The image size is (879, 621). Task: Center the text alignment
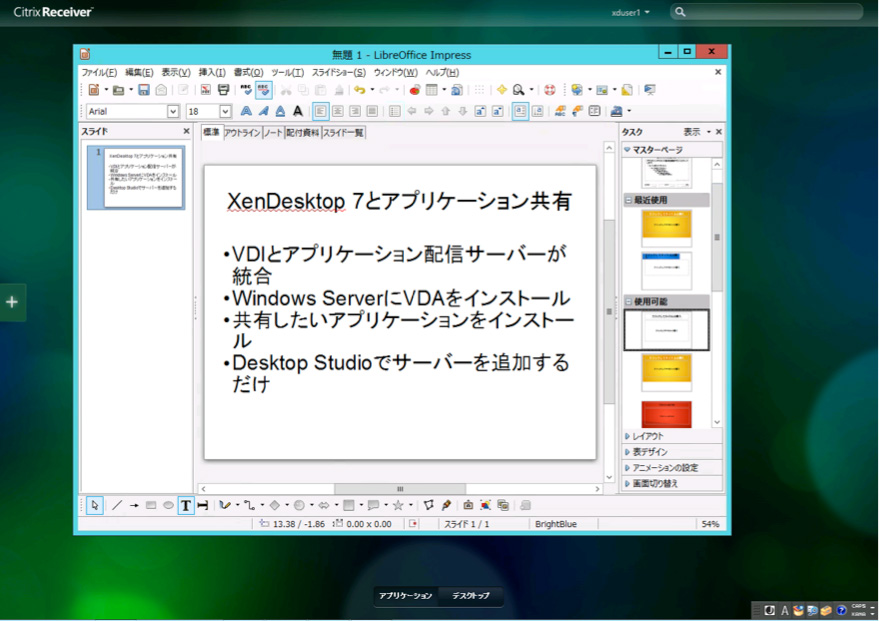[x=338, y=111]
